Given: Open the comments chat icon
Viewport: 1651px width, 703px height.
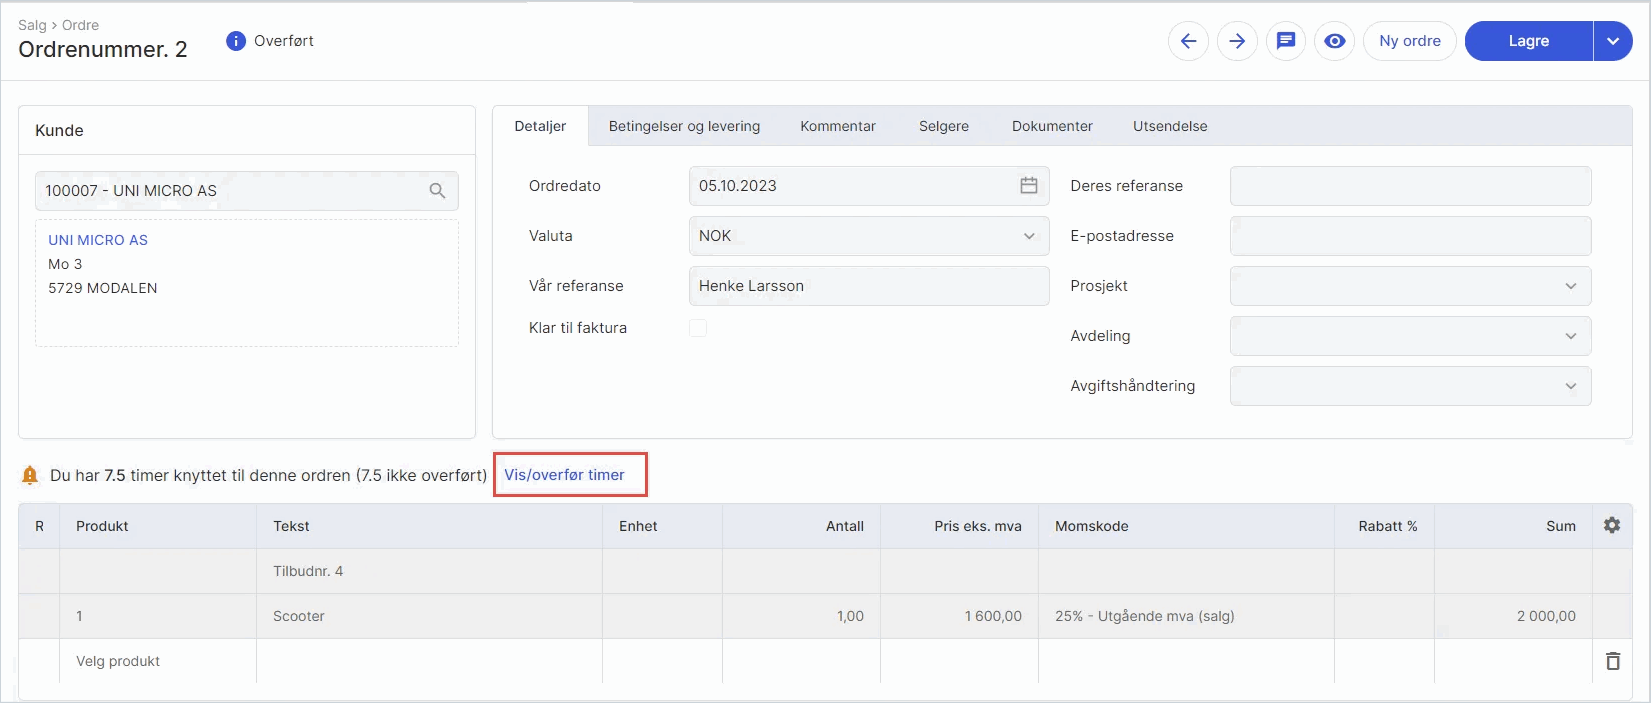Looking at the screenshot, I should (1286, 41).
